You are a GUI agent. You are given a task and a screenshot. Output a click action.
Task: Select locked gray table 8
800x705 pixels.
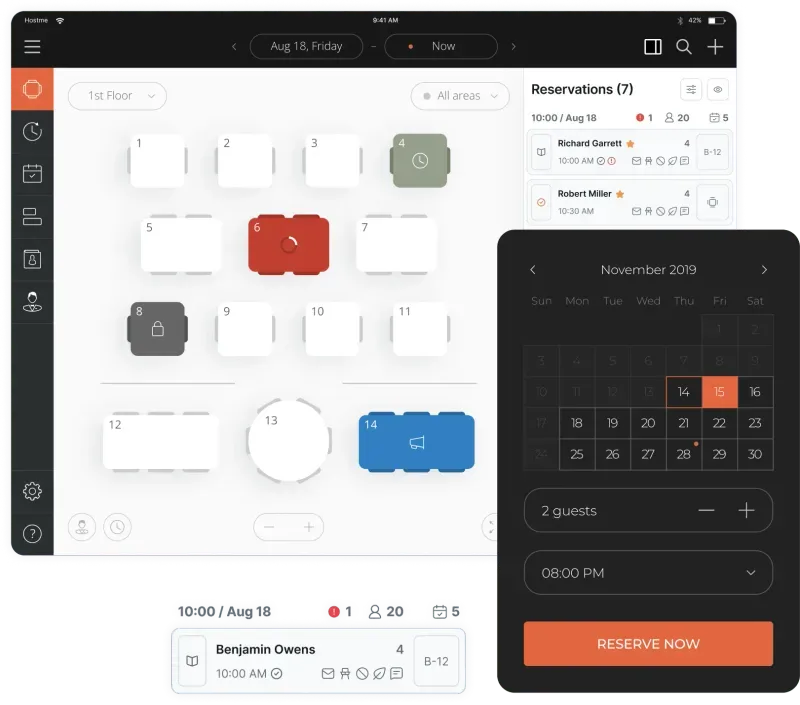157,329
